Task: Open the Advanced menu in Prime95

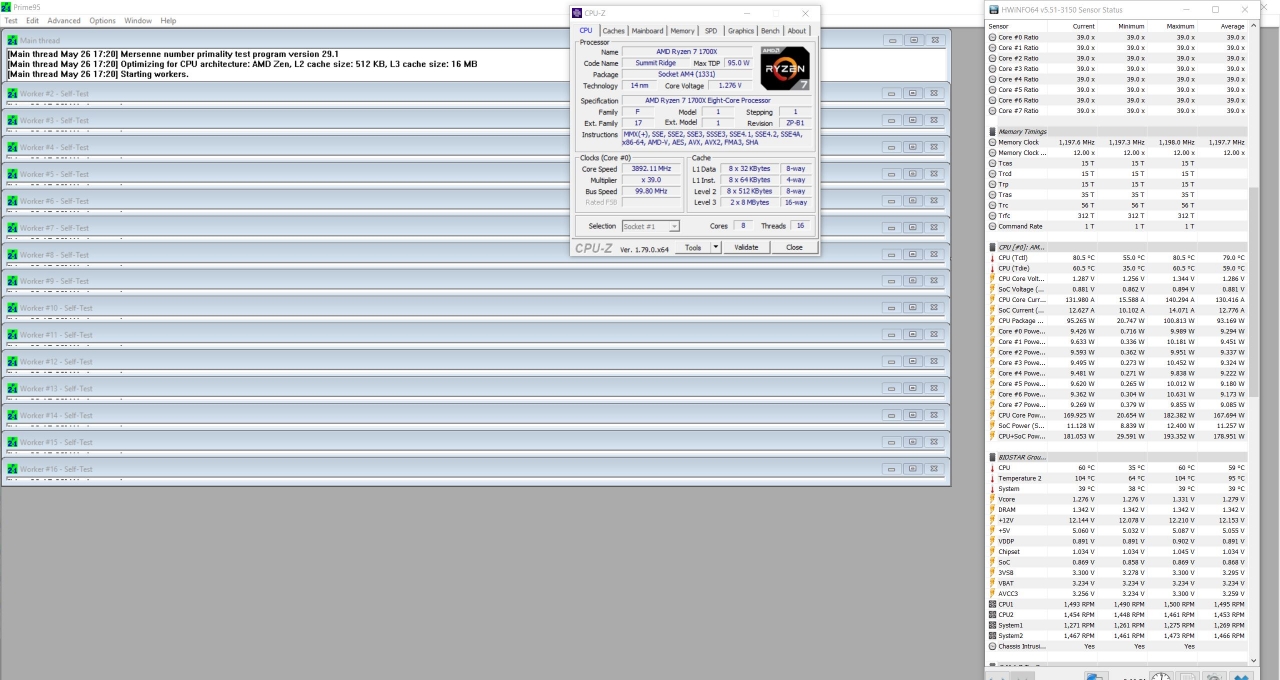Action: click(x=64, y=20)
